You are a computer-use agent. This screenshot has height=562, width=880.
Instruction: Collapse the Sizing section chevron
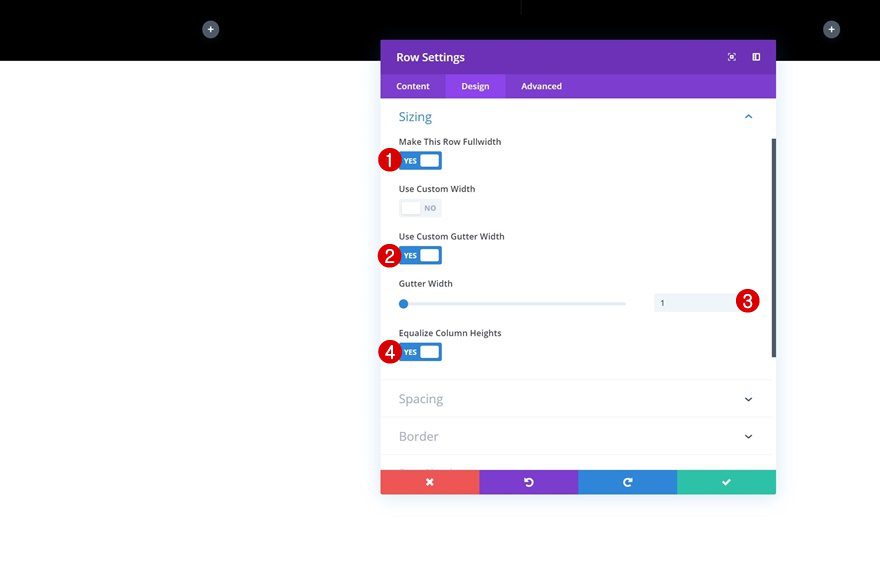[x=748, y=116]
